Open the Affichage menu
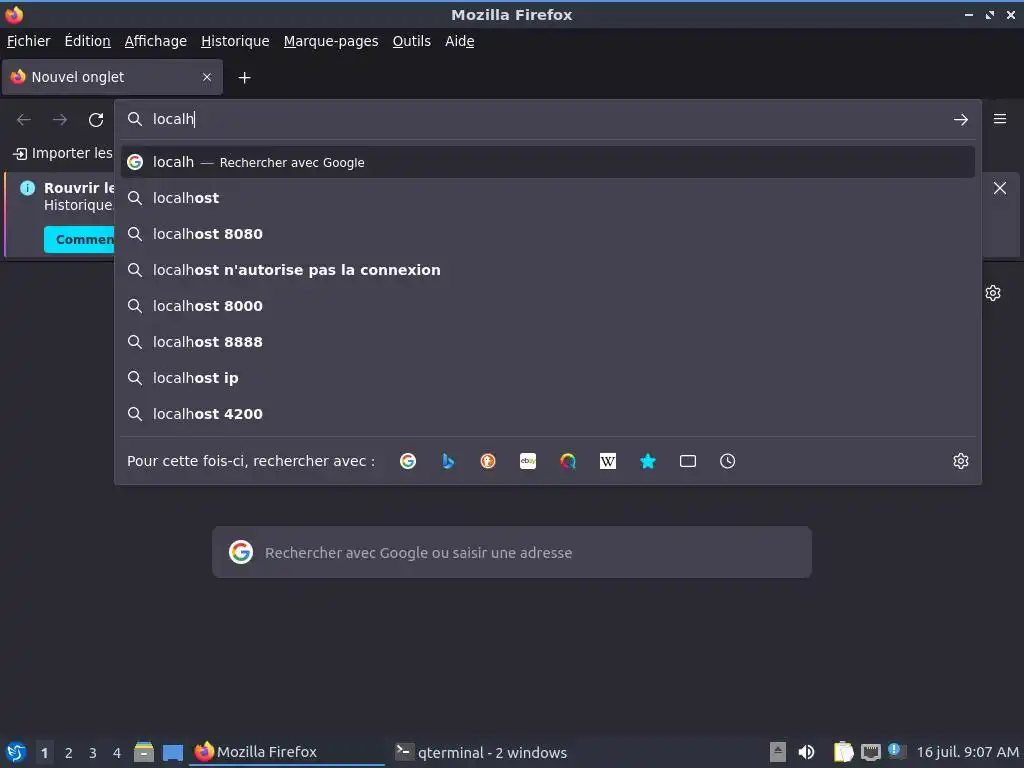1024x768 pixels. tap(155, 41)
